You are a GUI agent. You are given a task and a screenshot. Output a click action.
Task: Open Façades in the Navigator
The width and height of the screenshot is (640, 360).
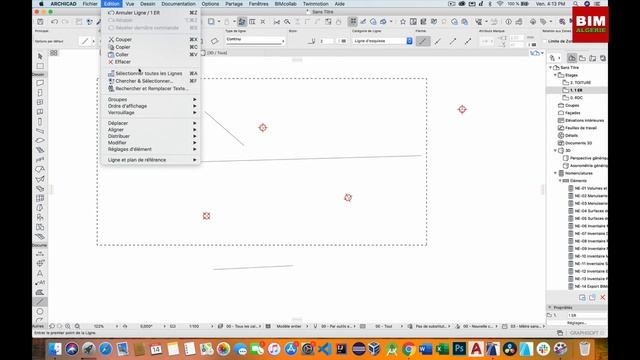point(573,113)
